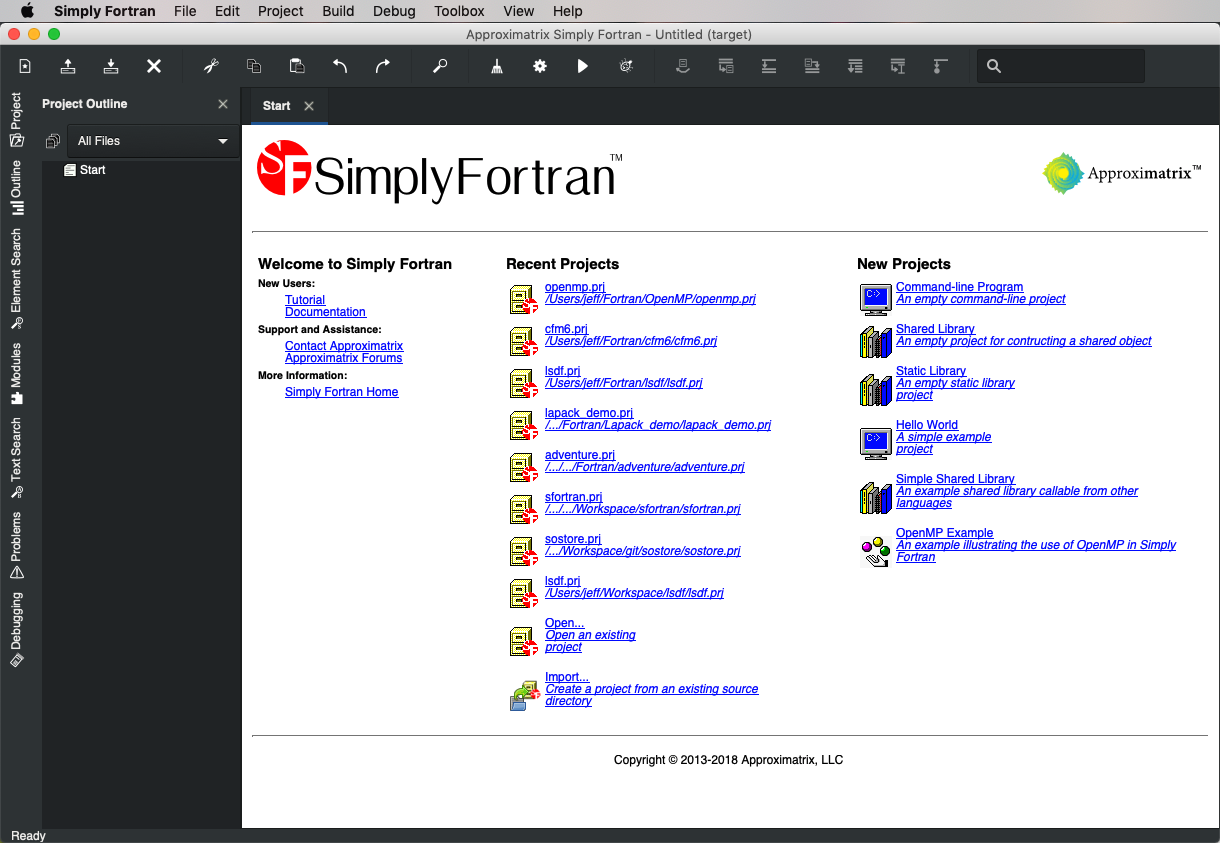Click the last greyed debugger toolbar icon

940,66
